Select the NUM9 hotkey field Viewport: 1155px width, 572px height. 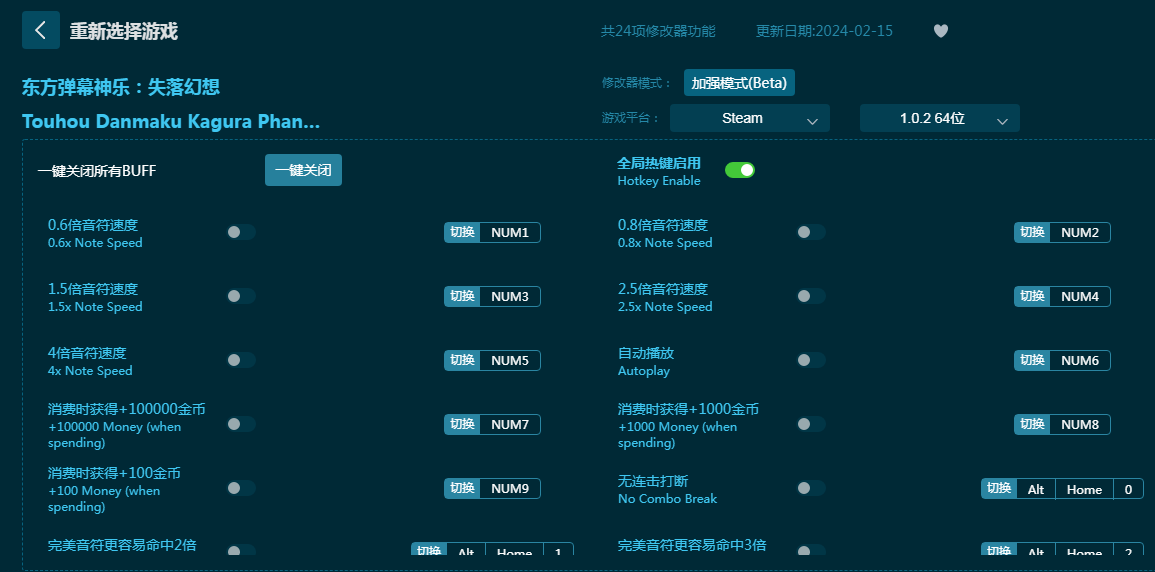(510, 489)
